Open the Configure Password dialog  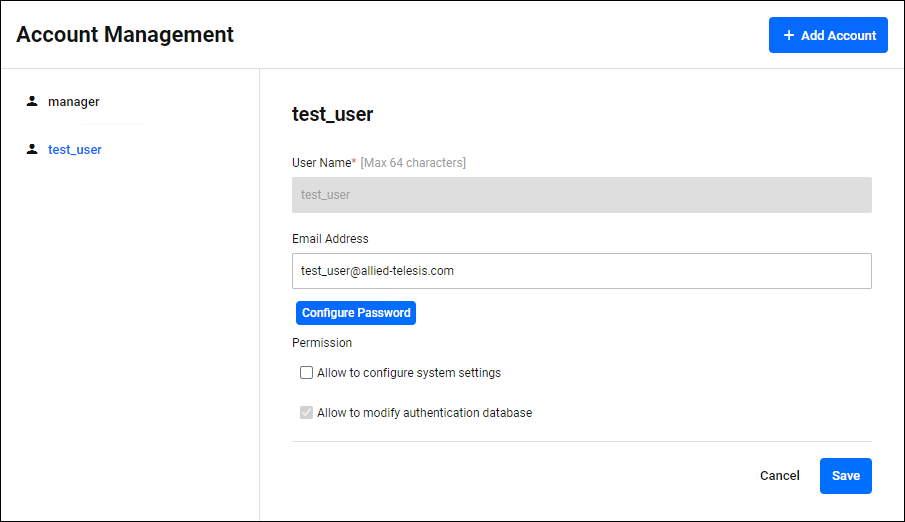356,313
